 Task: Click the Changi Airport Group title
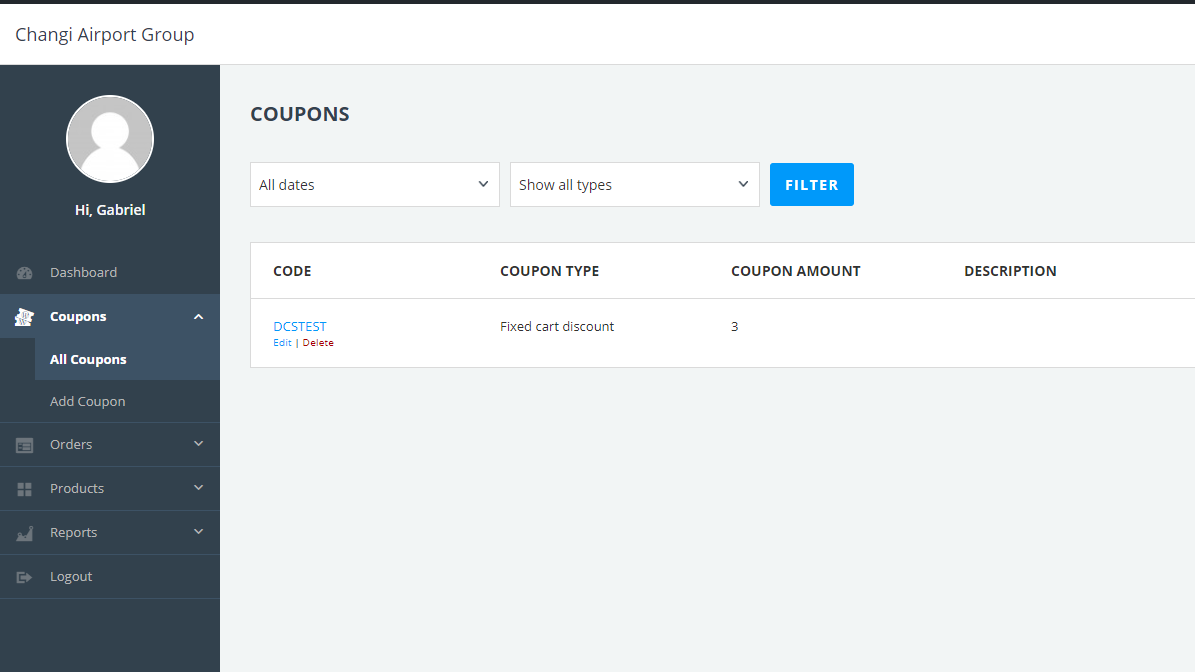coord(104,34)
